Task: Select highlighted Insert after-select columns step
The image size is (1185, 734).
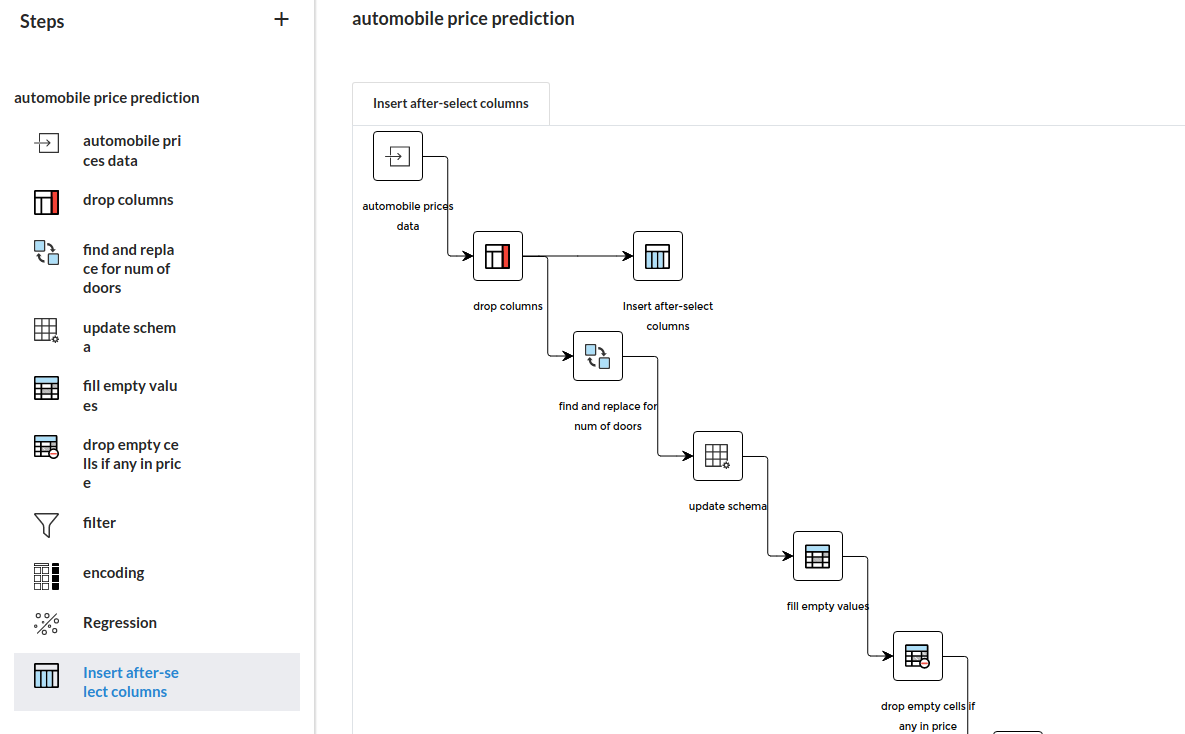Action: point(130,682)
